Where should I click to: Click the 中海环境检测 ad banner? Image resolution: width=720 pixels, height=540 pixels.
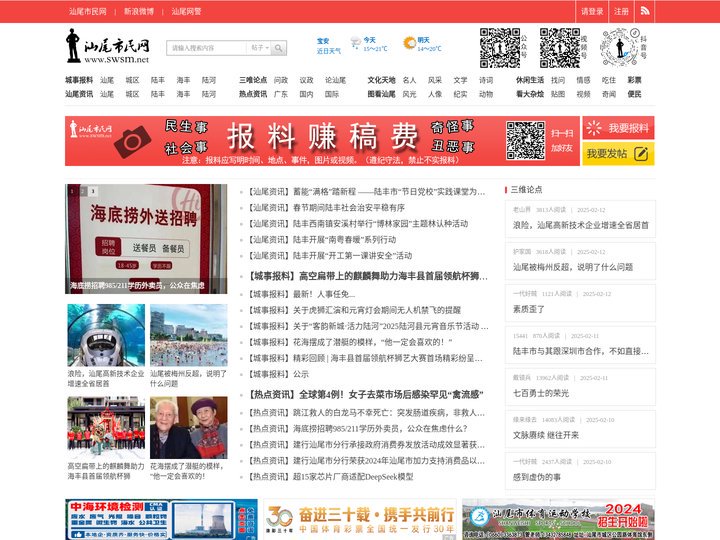point(161,519)
